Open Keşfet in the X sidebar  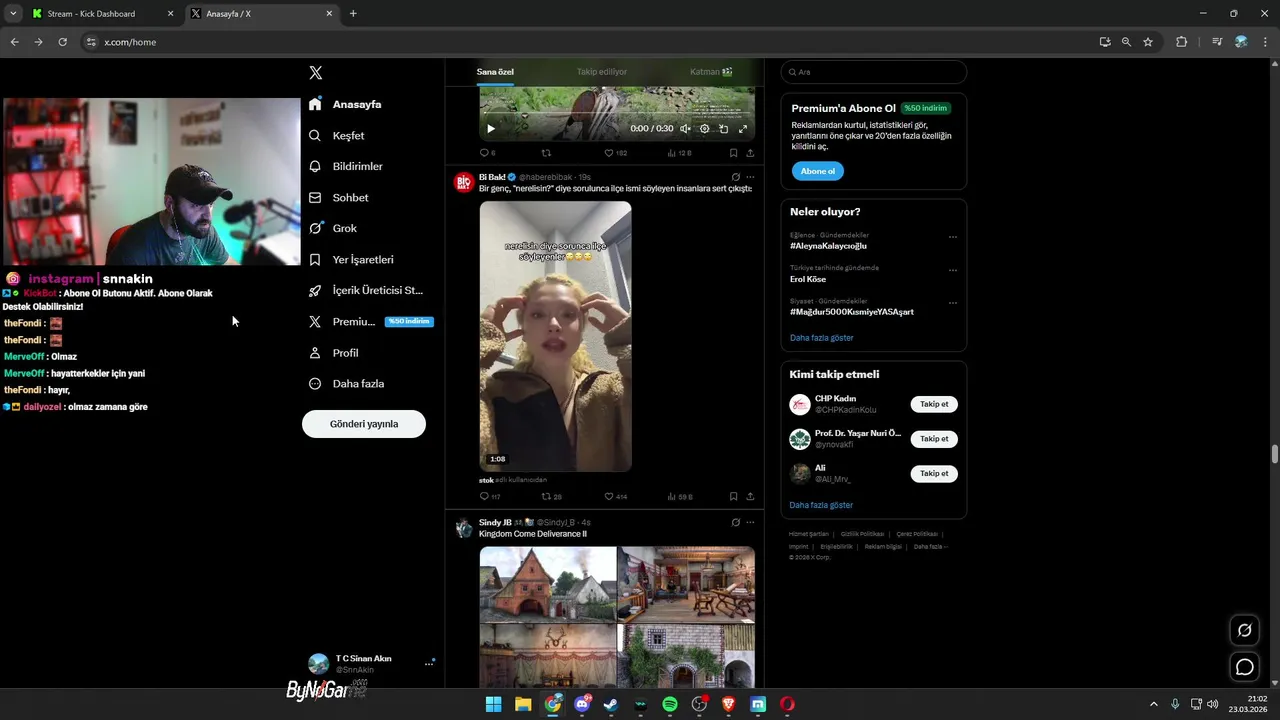337,135
